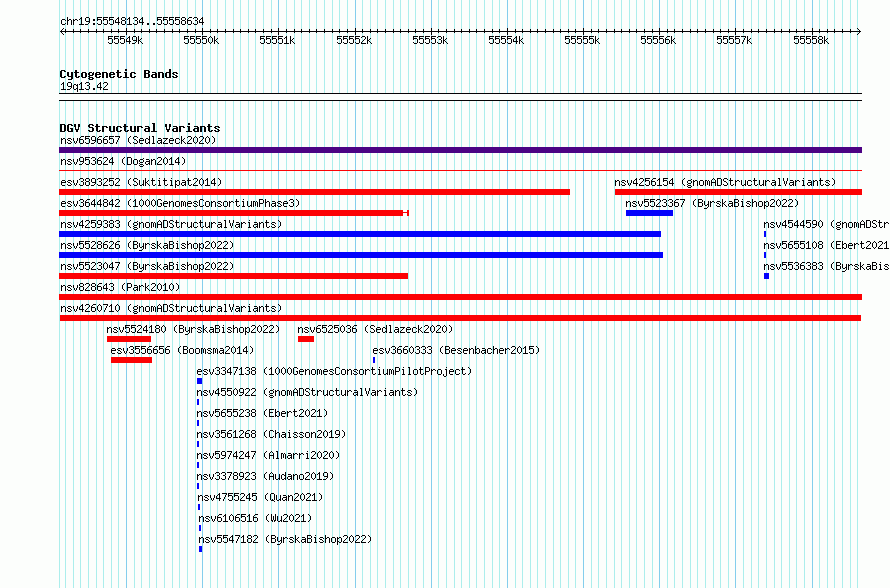The width and height of the screenshot is (890, 588).
Task: Open nsv3561268 (Chaisson2019) label
Action: tap(271, 434)
